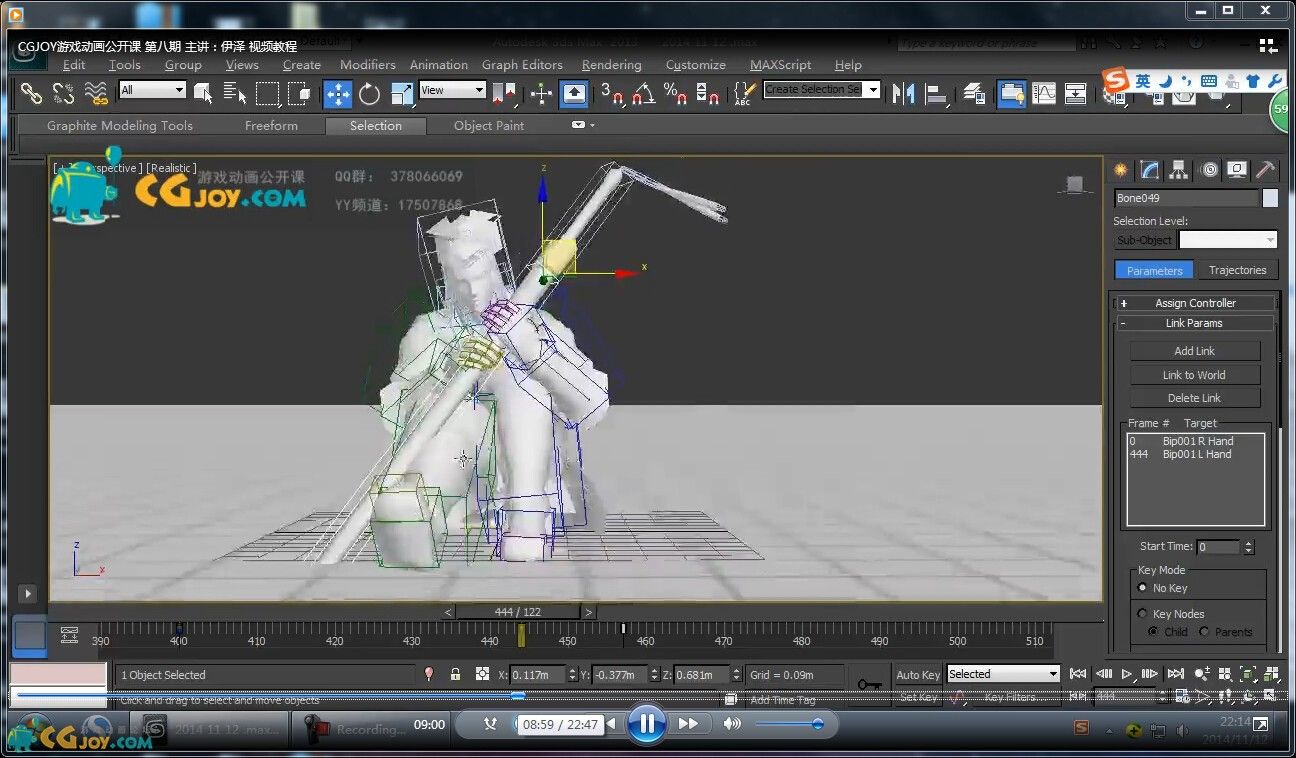Open the Display command panel tab
Image resolution: width=1296 pixels, height=758 pixels.
click(1237, 169)
